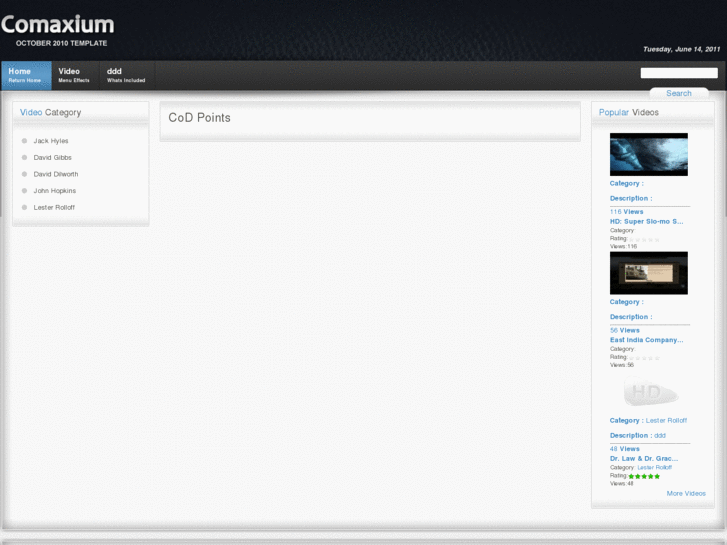Select David Gibbs video category
This screenshot has height=545, width=727.
(x=52, y=157)
